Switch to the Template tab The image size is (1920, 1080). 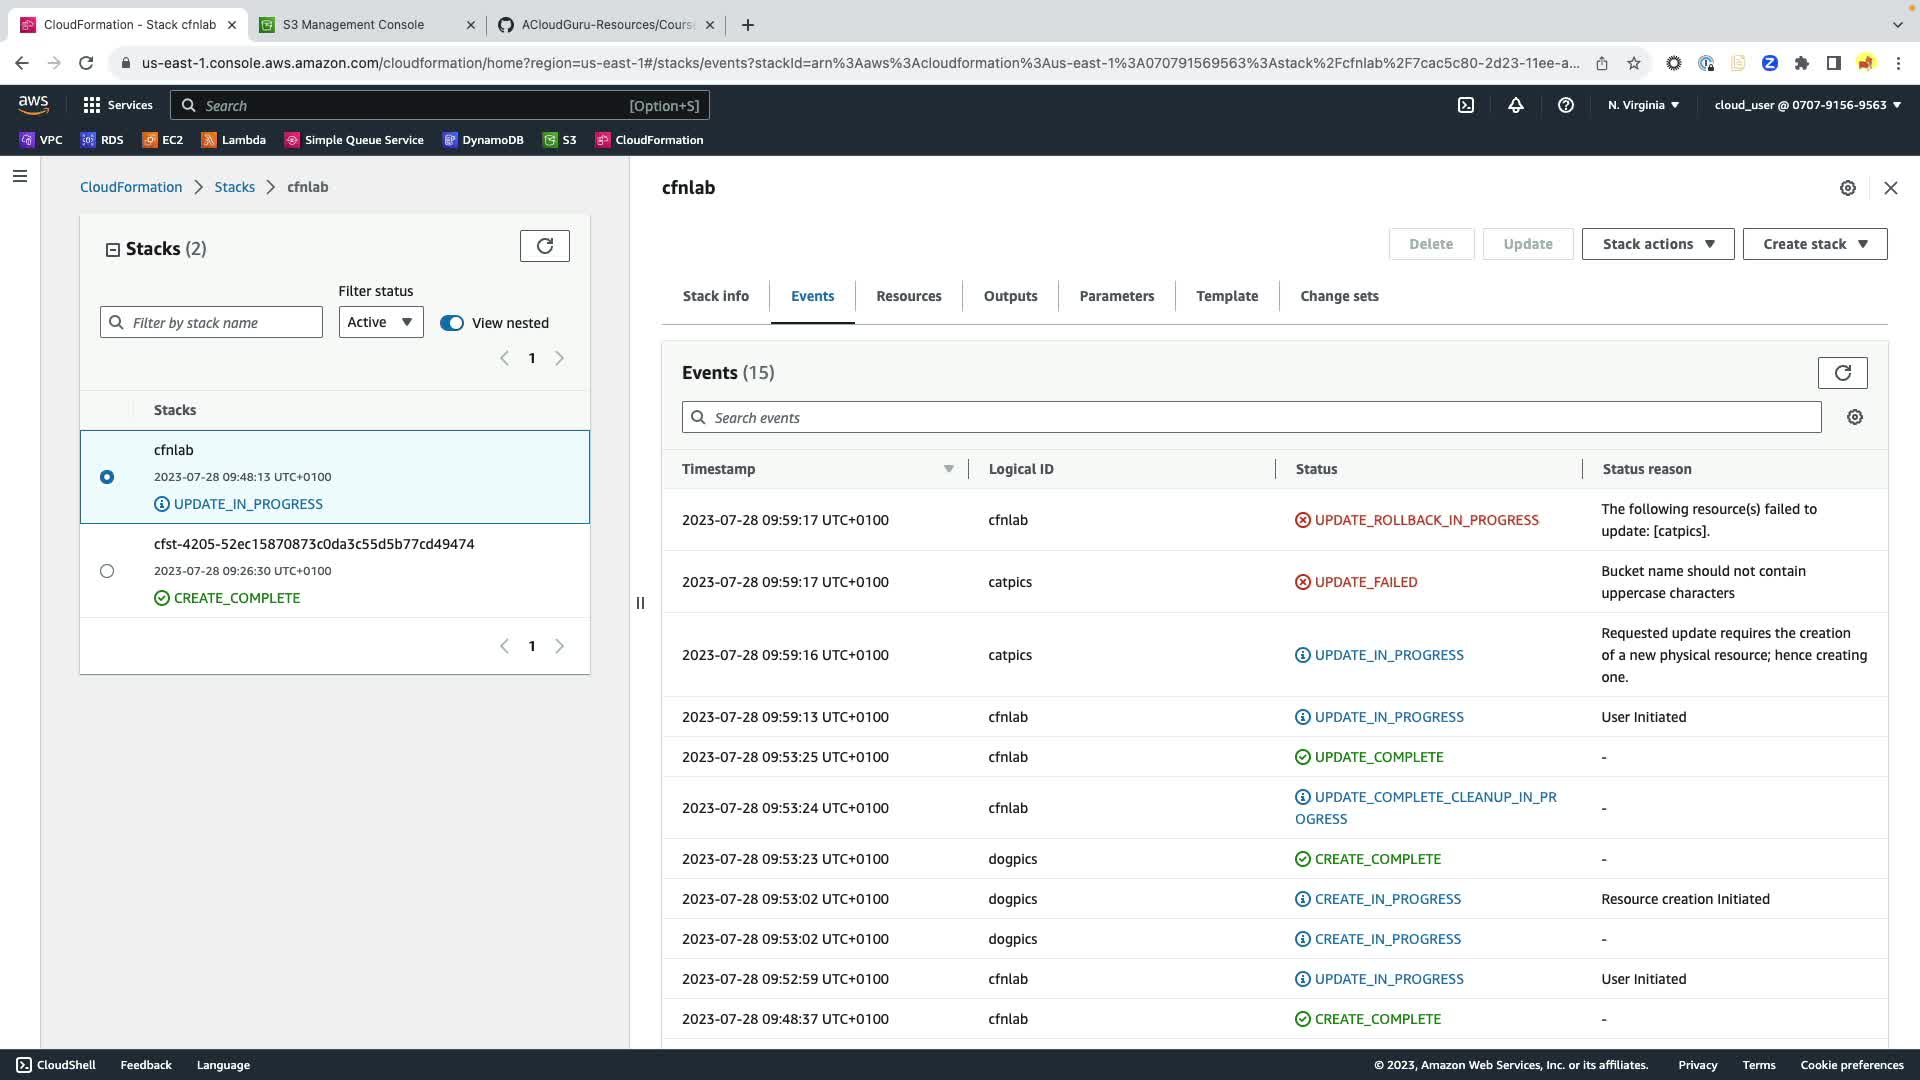(x=1227, y=296)
